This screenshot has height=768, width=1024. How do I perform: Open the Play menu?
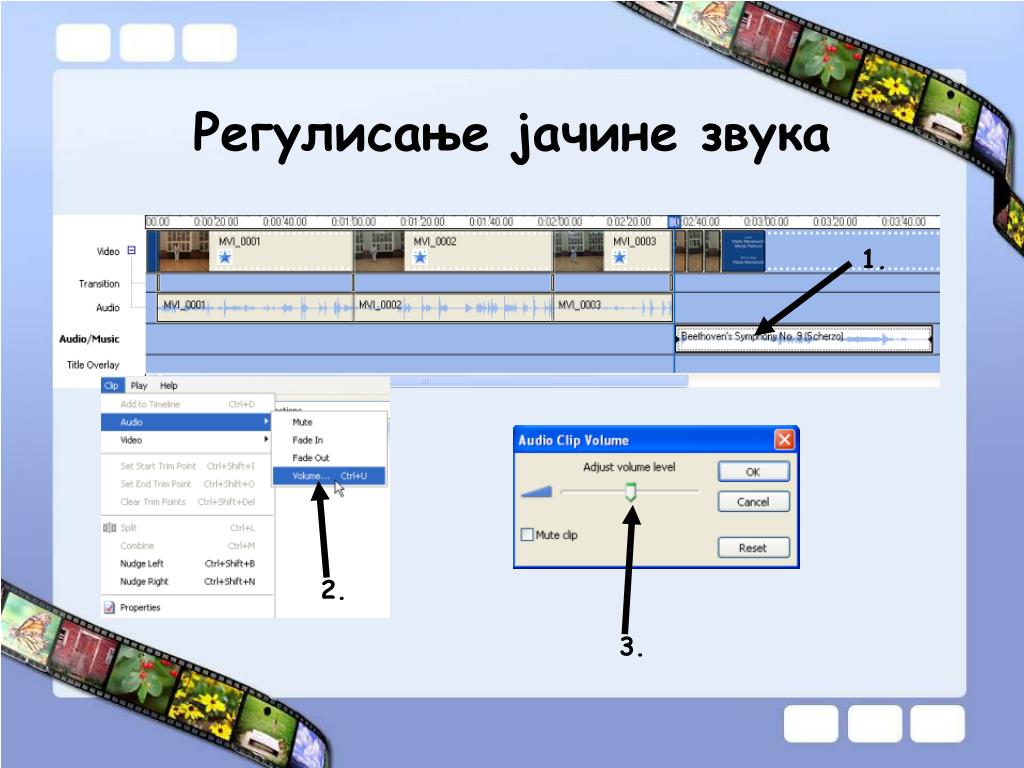pos(138,385)
